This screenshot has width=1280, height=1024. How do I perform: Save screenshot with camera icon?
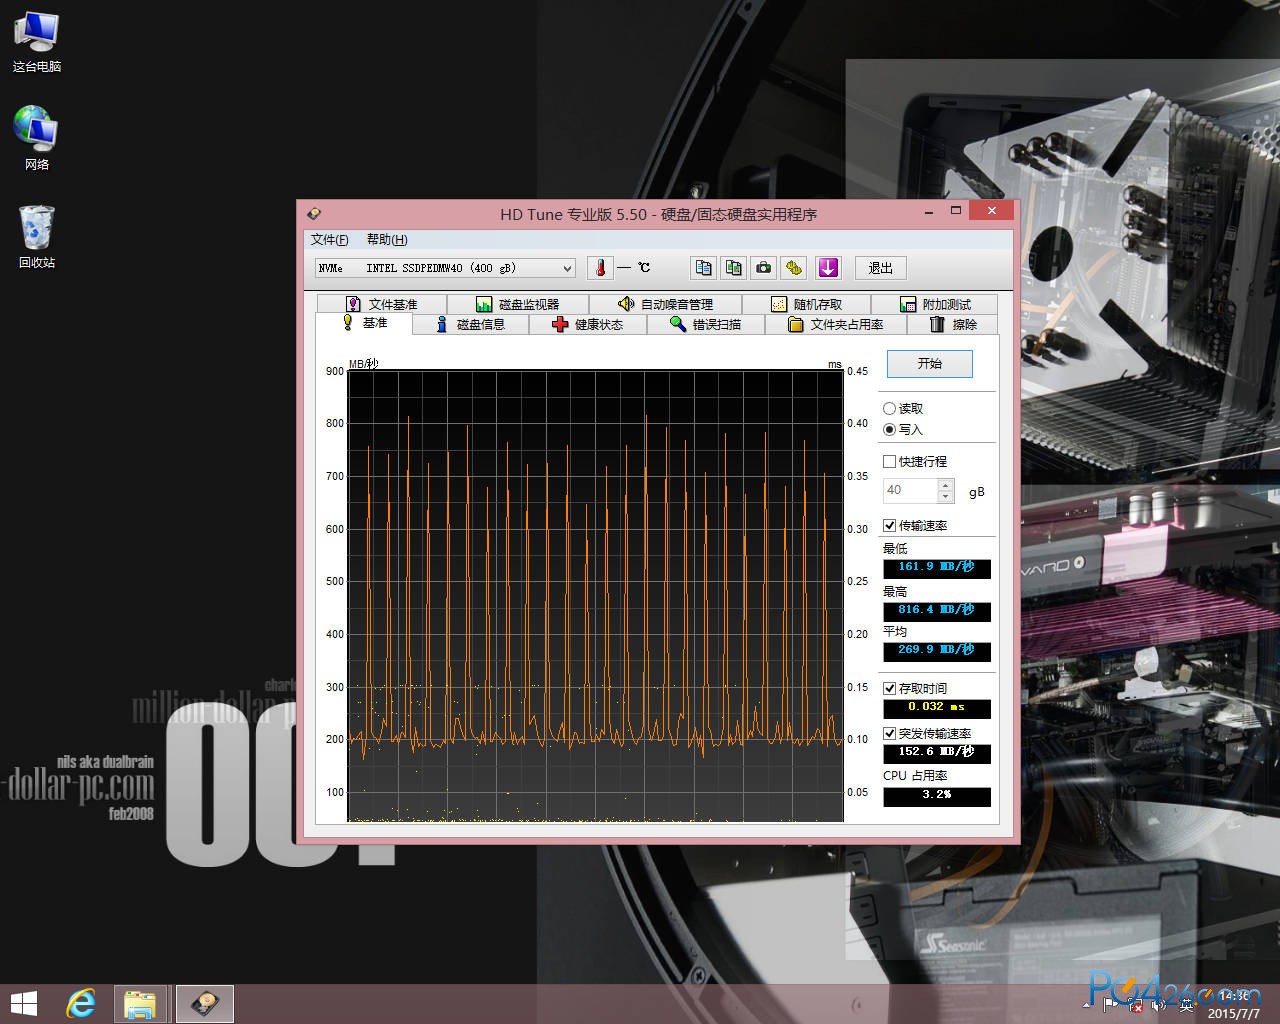click(764, 268)
